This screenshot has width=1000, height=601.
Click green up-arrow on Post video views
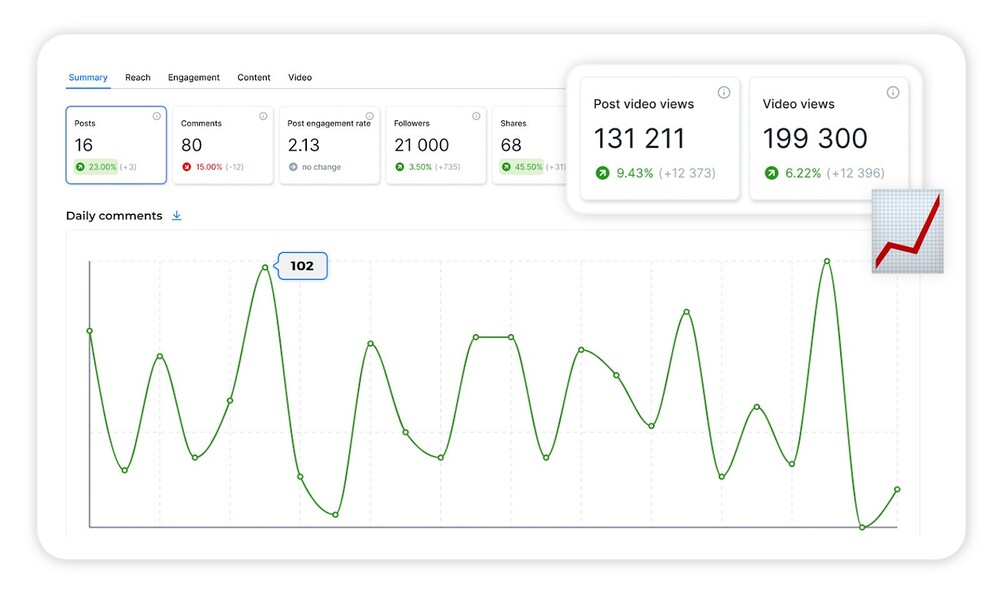pos(602,173)
